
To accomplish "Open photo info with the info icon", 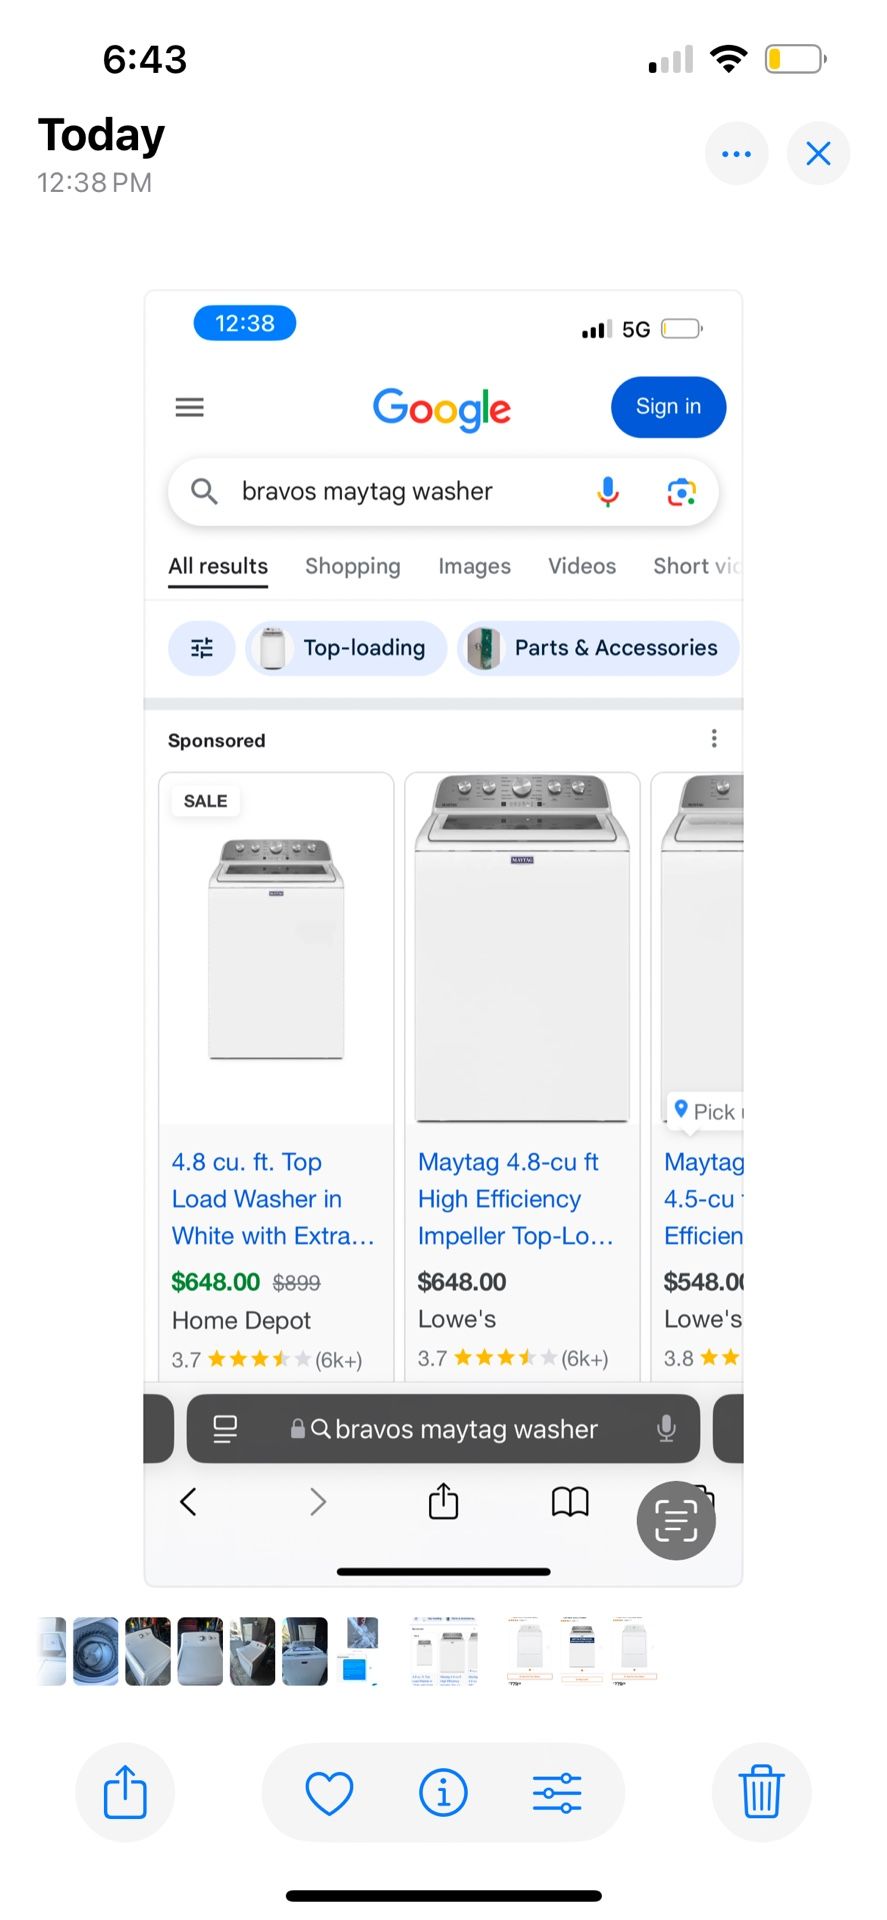I will [x=443, y=1792].
